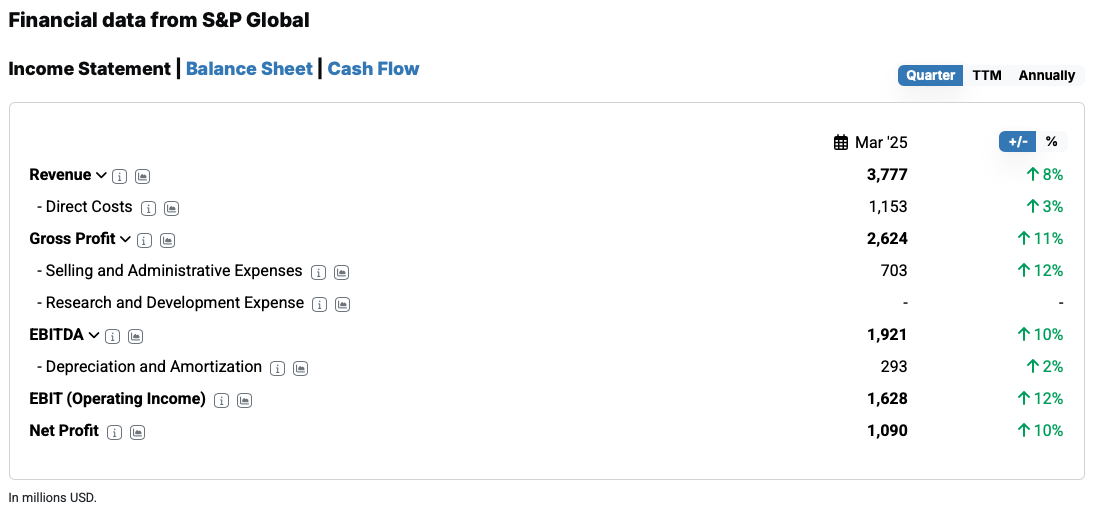
Task: Switch change display to % mode
Action: [x=1051, y=142]
